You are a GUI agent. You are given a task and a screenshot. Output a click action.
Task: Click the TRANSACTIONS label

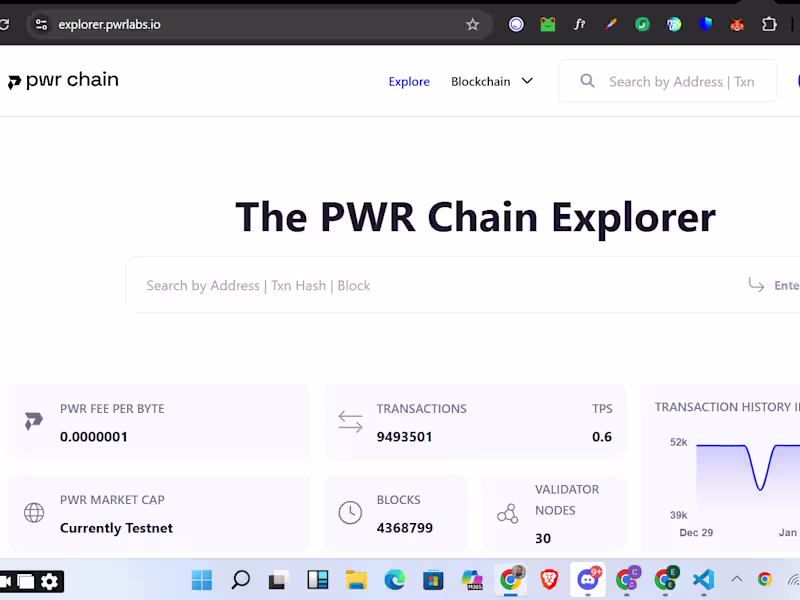pos(421,409)
